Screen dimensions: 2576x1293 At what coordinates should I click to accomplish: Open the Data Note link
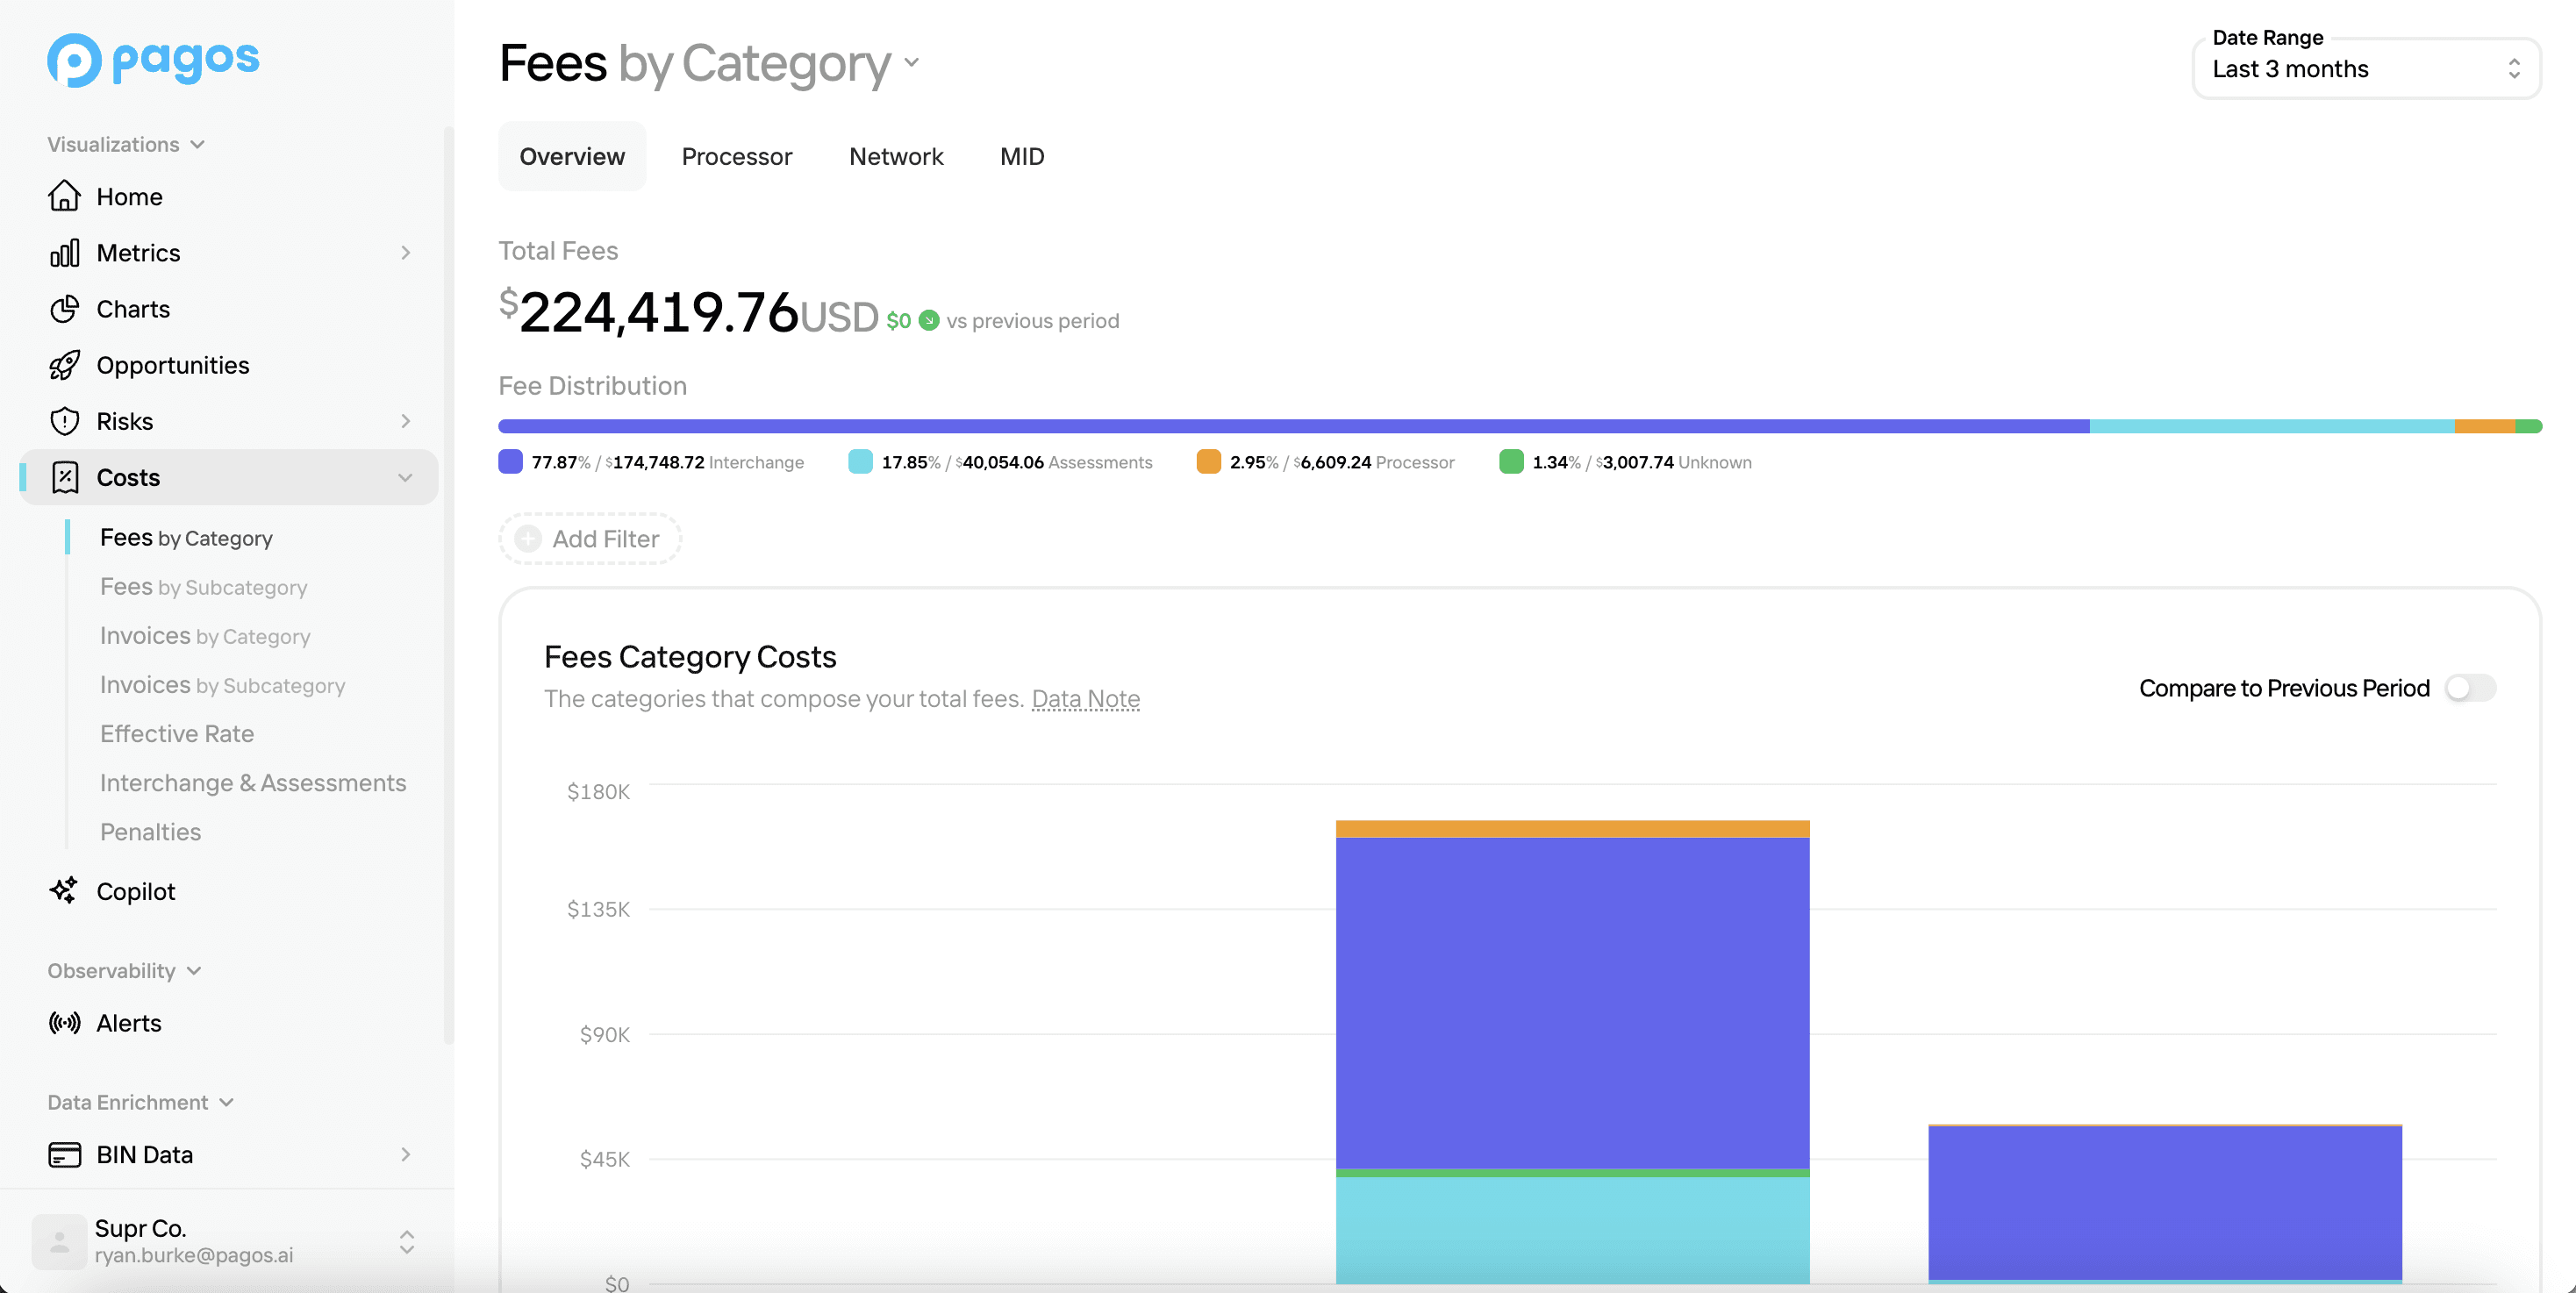[x=1085, y=699]
